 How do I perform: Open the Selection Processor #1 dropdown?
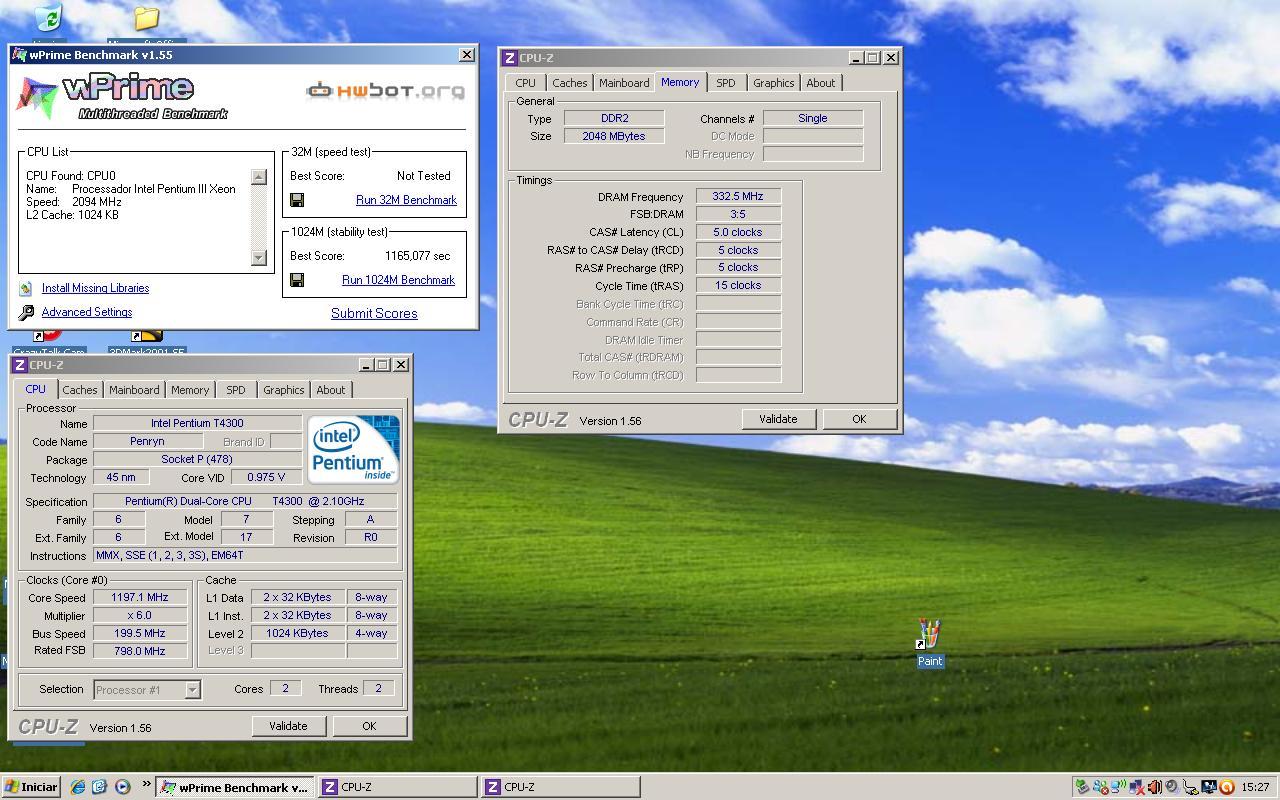tap(192, 689)
